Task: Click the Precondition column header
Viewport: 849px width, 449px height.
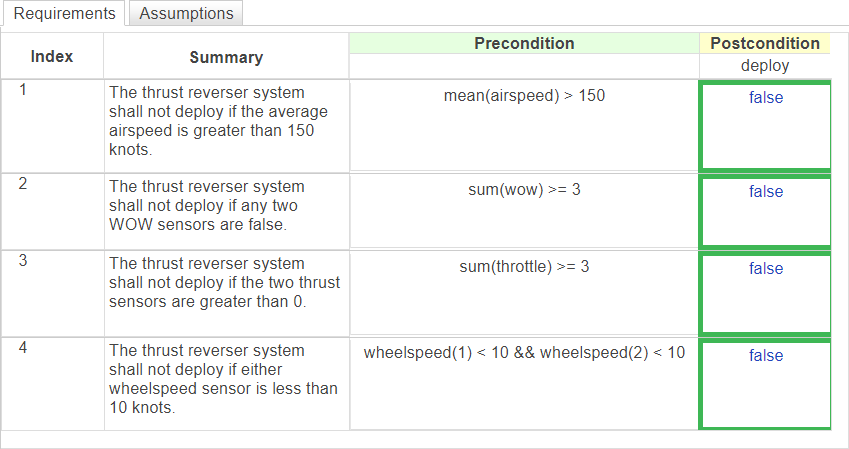Action: [x=524, y=43]
